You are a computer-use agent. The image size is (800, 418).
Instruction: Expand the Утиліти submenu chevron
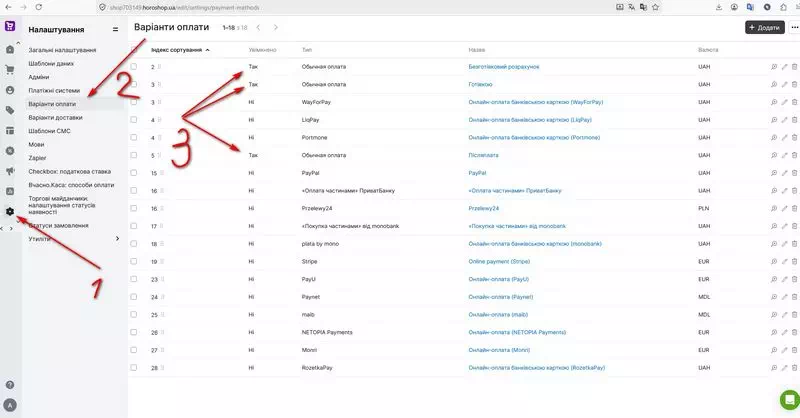117,238
